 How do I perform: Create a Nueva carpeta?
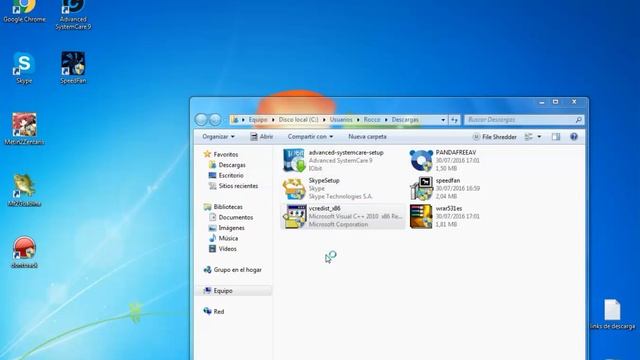[367, 137]
